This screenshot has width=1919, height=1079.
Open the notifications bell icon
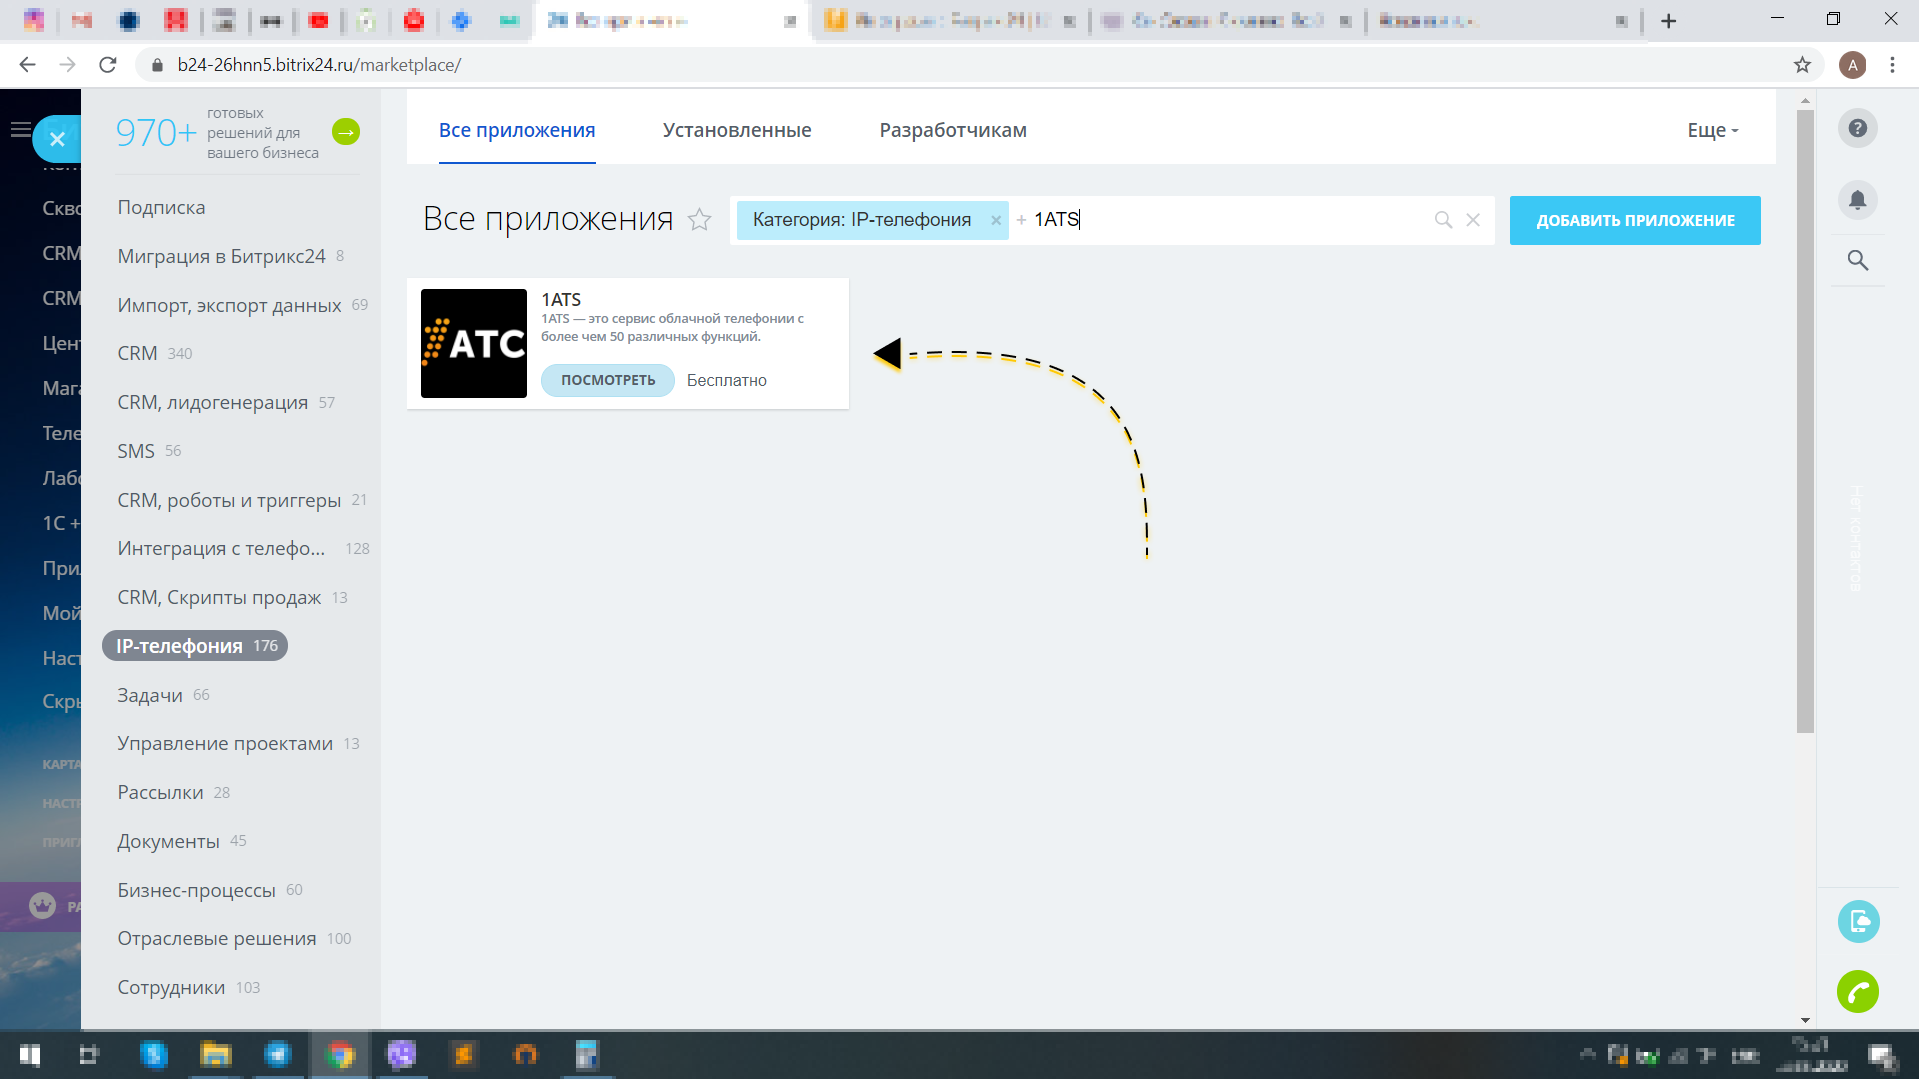pyautogui.click(x=1857, y=200)
